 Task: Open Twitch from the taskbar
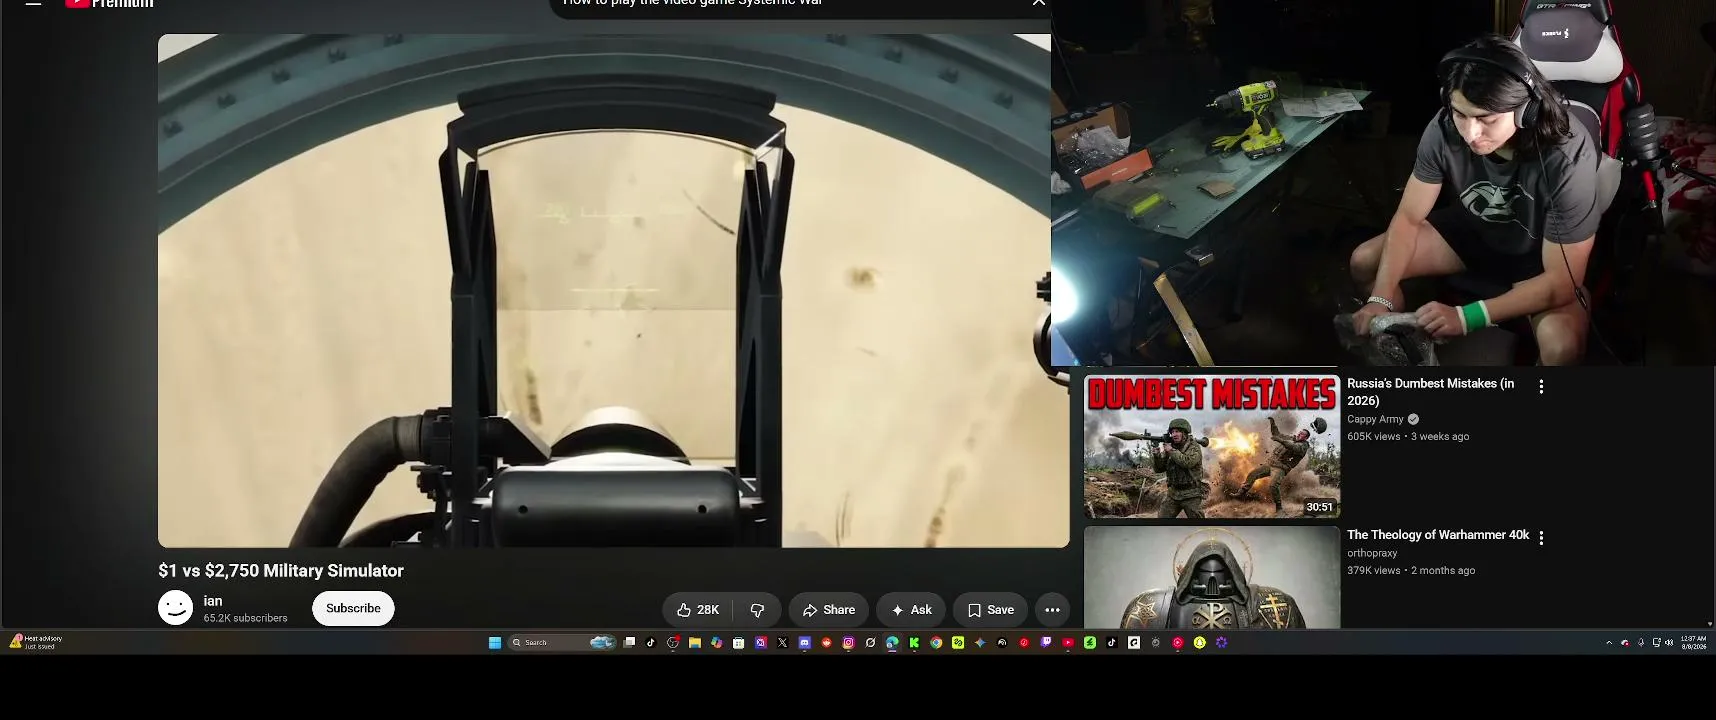point(1046,643)
